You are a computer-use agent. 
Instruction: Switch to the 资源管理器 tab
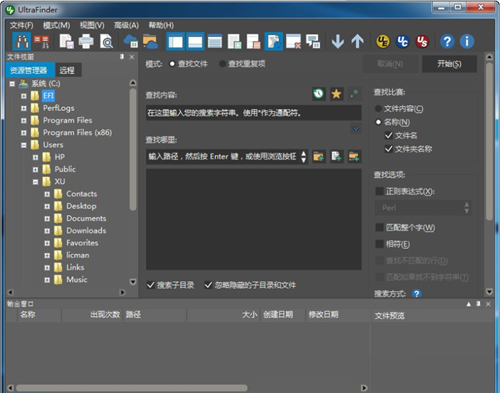[x=30, y=70]
